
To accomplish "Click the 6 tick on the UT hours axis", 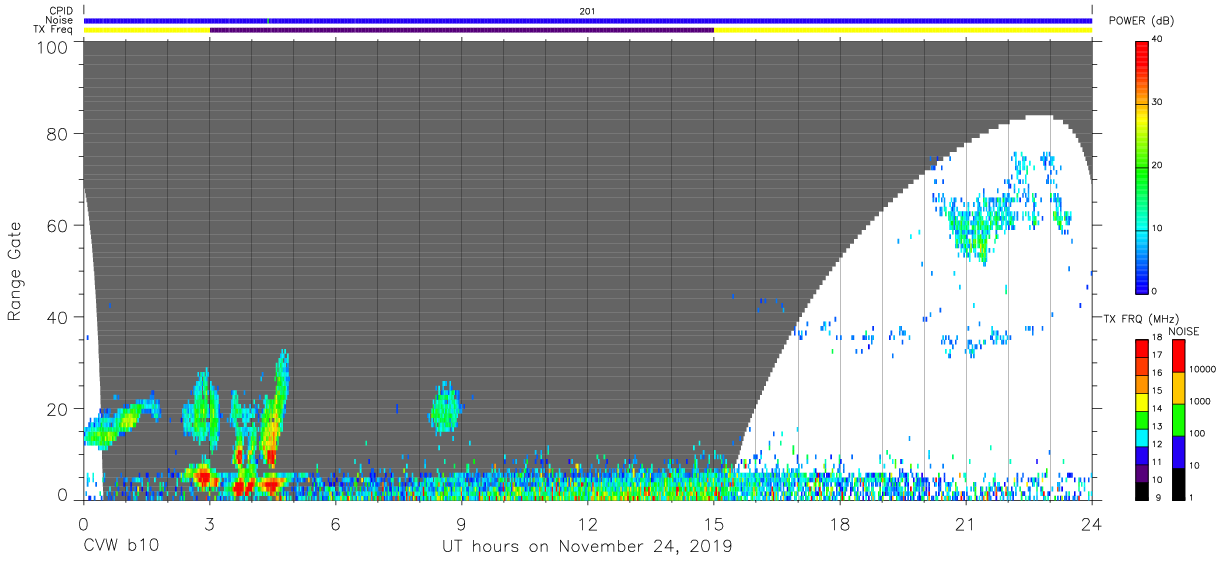I will pyautogui.click(x=336, y=524).
